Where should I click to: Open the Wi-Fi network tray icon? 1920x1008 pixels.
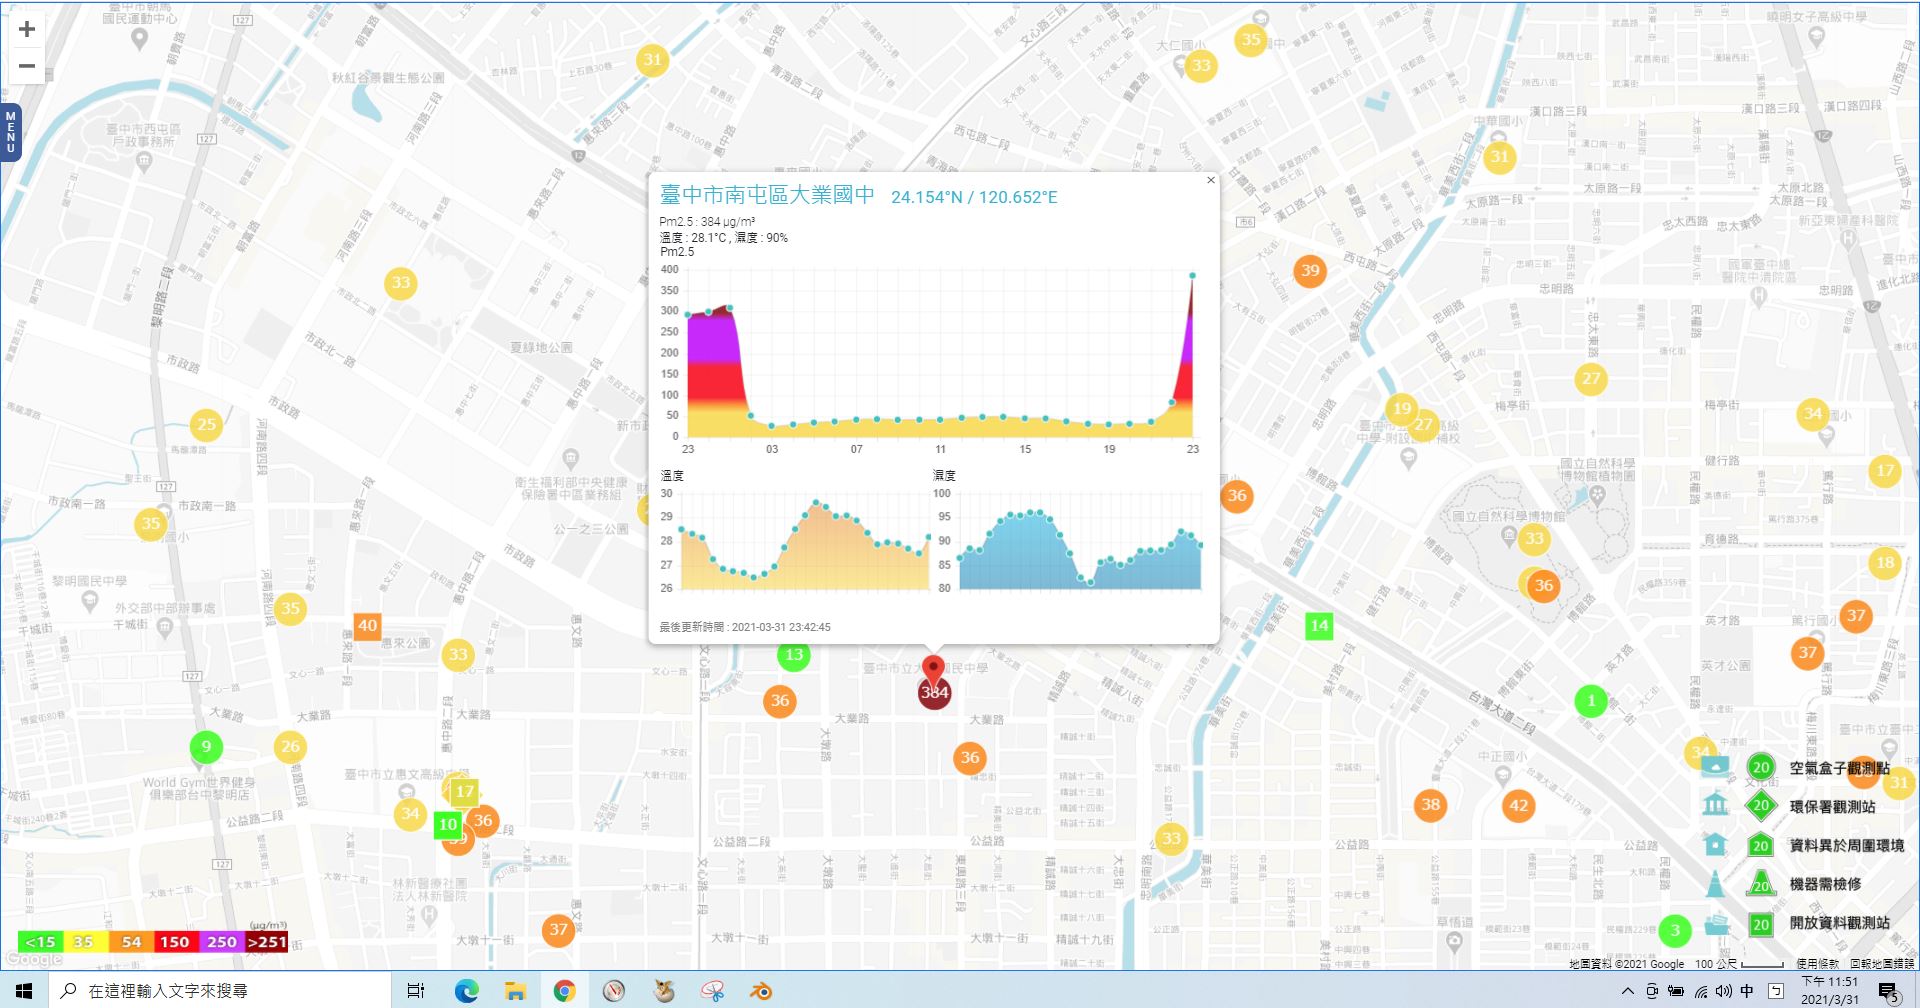pyautogui.click(x=1700, y=991)
